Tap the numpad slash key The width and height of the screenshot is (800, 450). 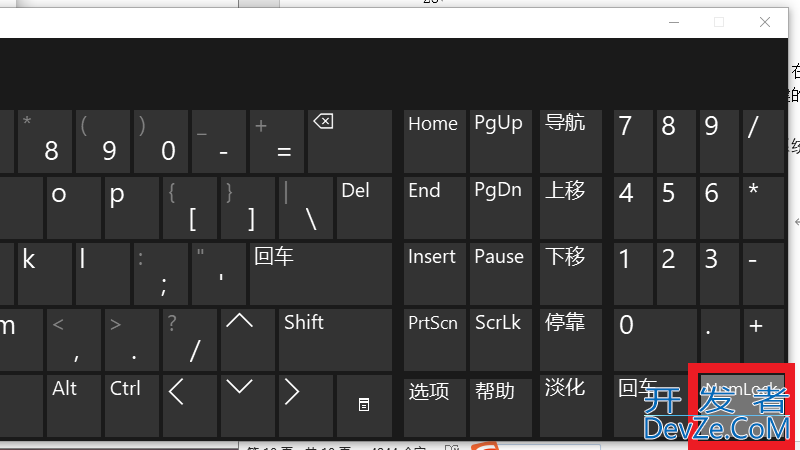pos(763,141)
